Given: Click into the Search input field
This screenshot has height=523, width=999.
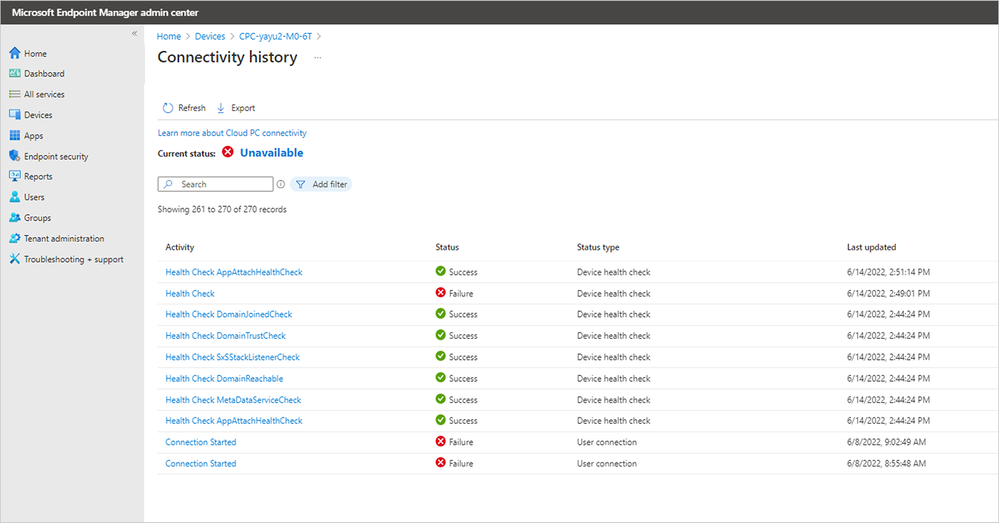Looking at the screenshot, I should 215,184.
